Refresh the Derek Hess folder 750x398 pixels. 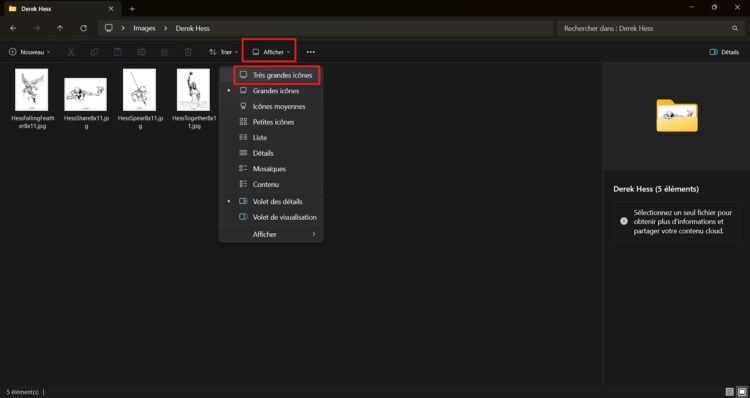[x=83, y=28]
